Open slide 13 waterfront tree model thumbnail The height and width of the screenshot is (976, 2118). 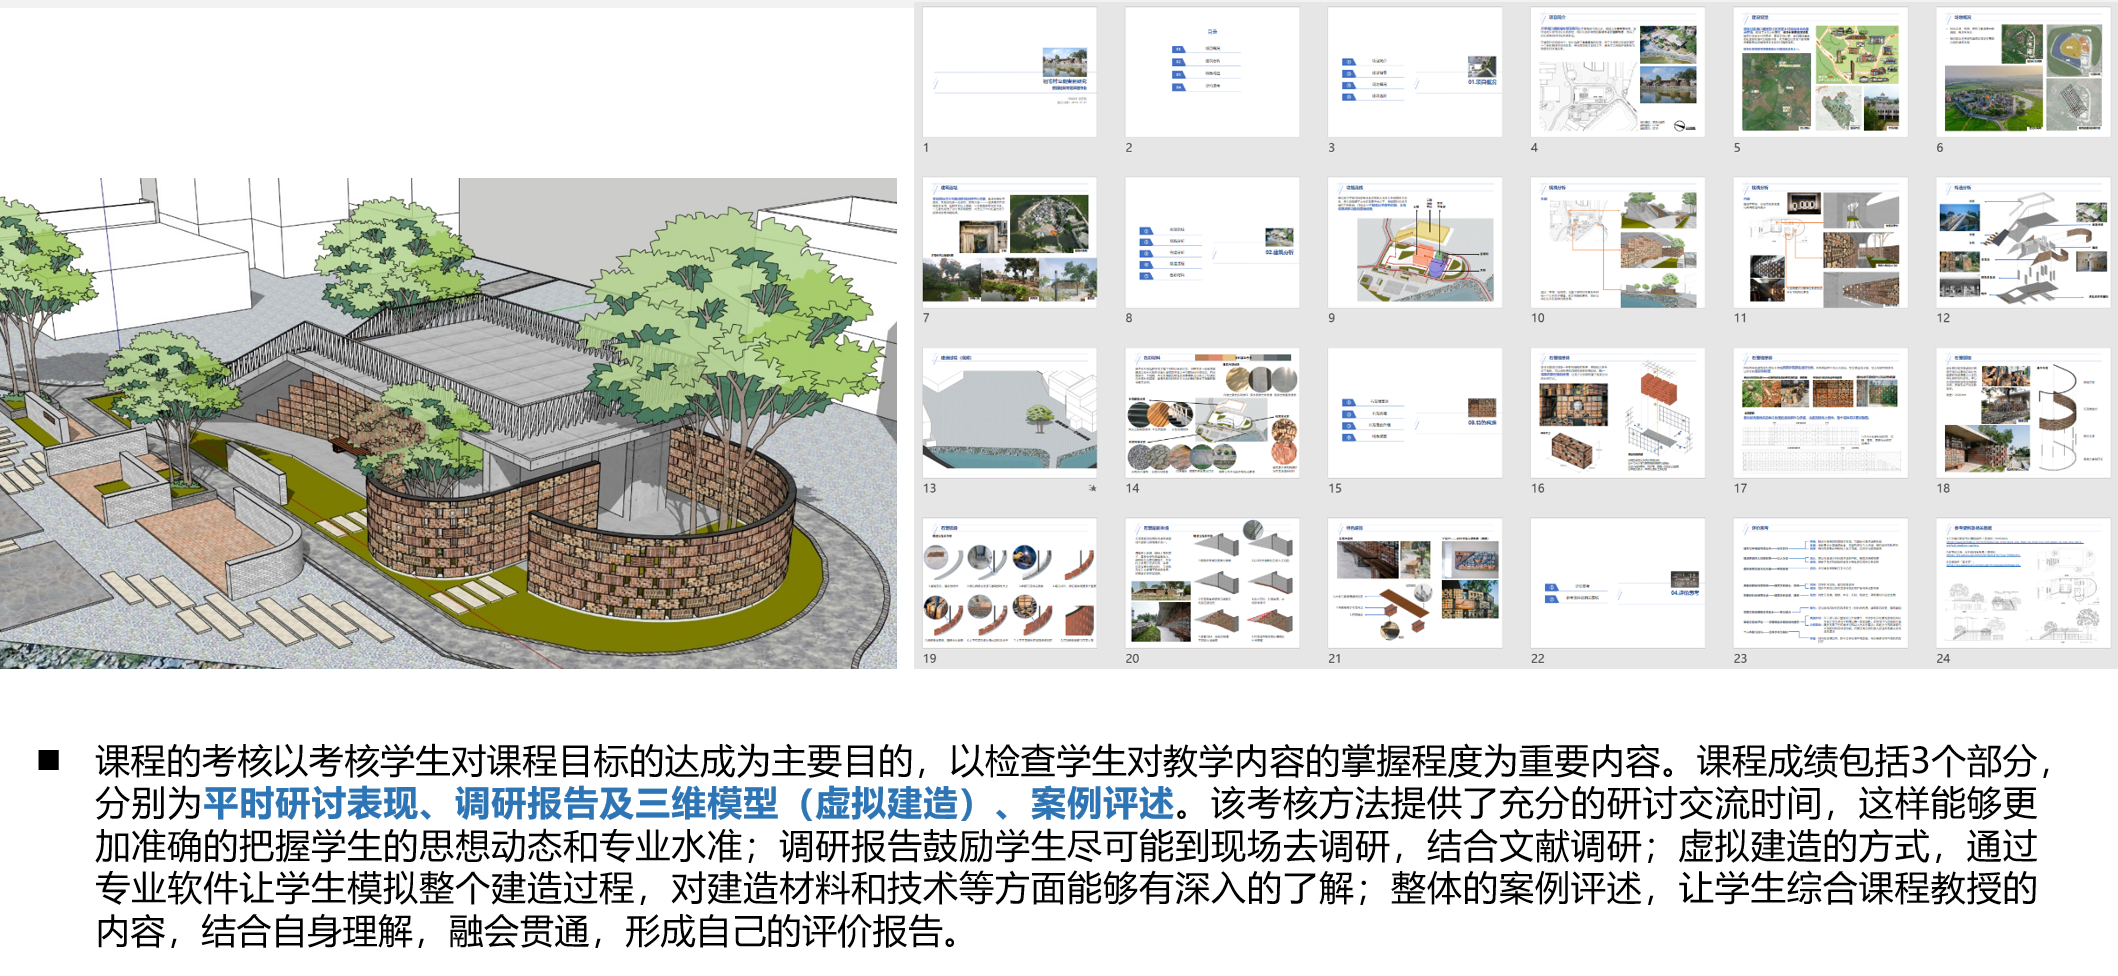(x=1009, y=413)
